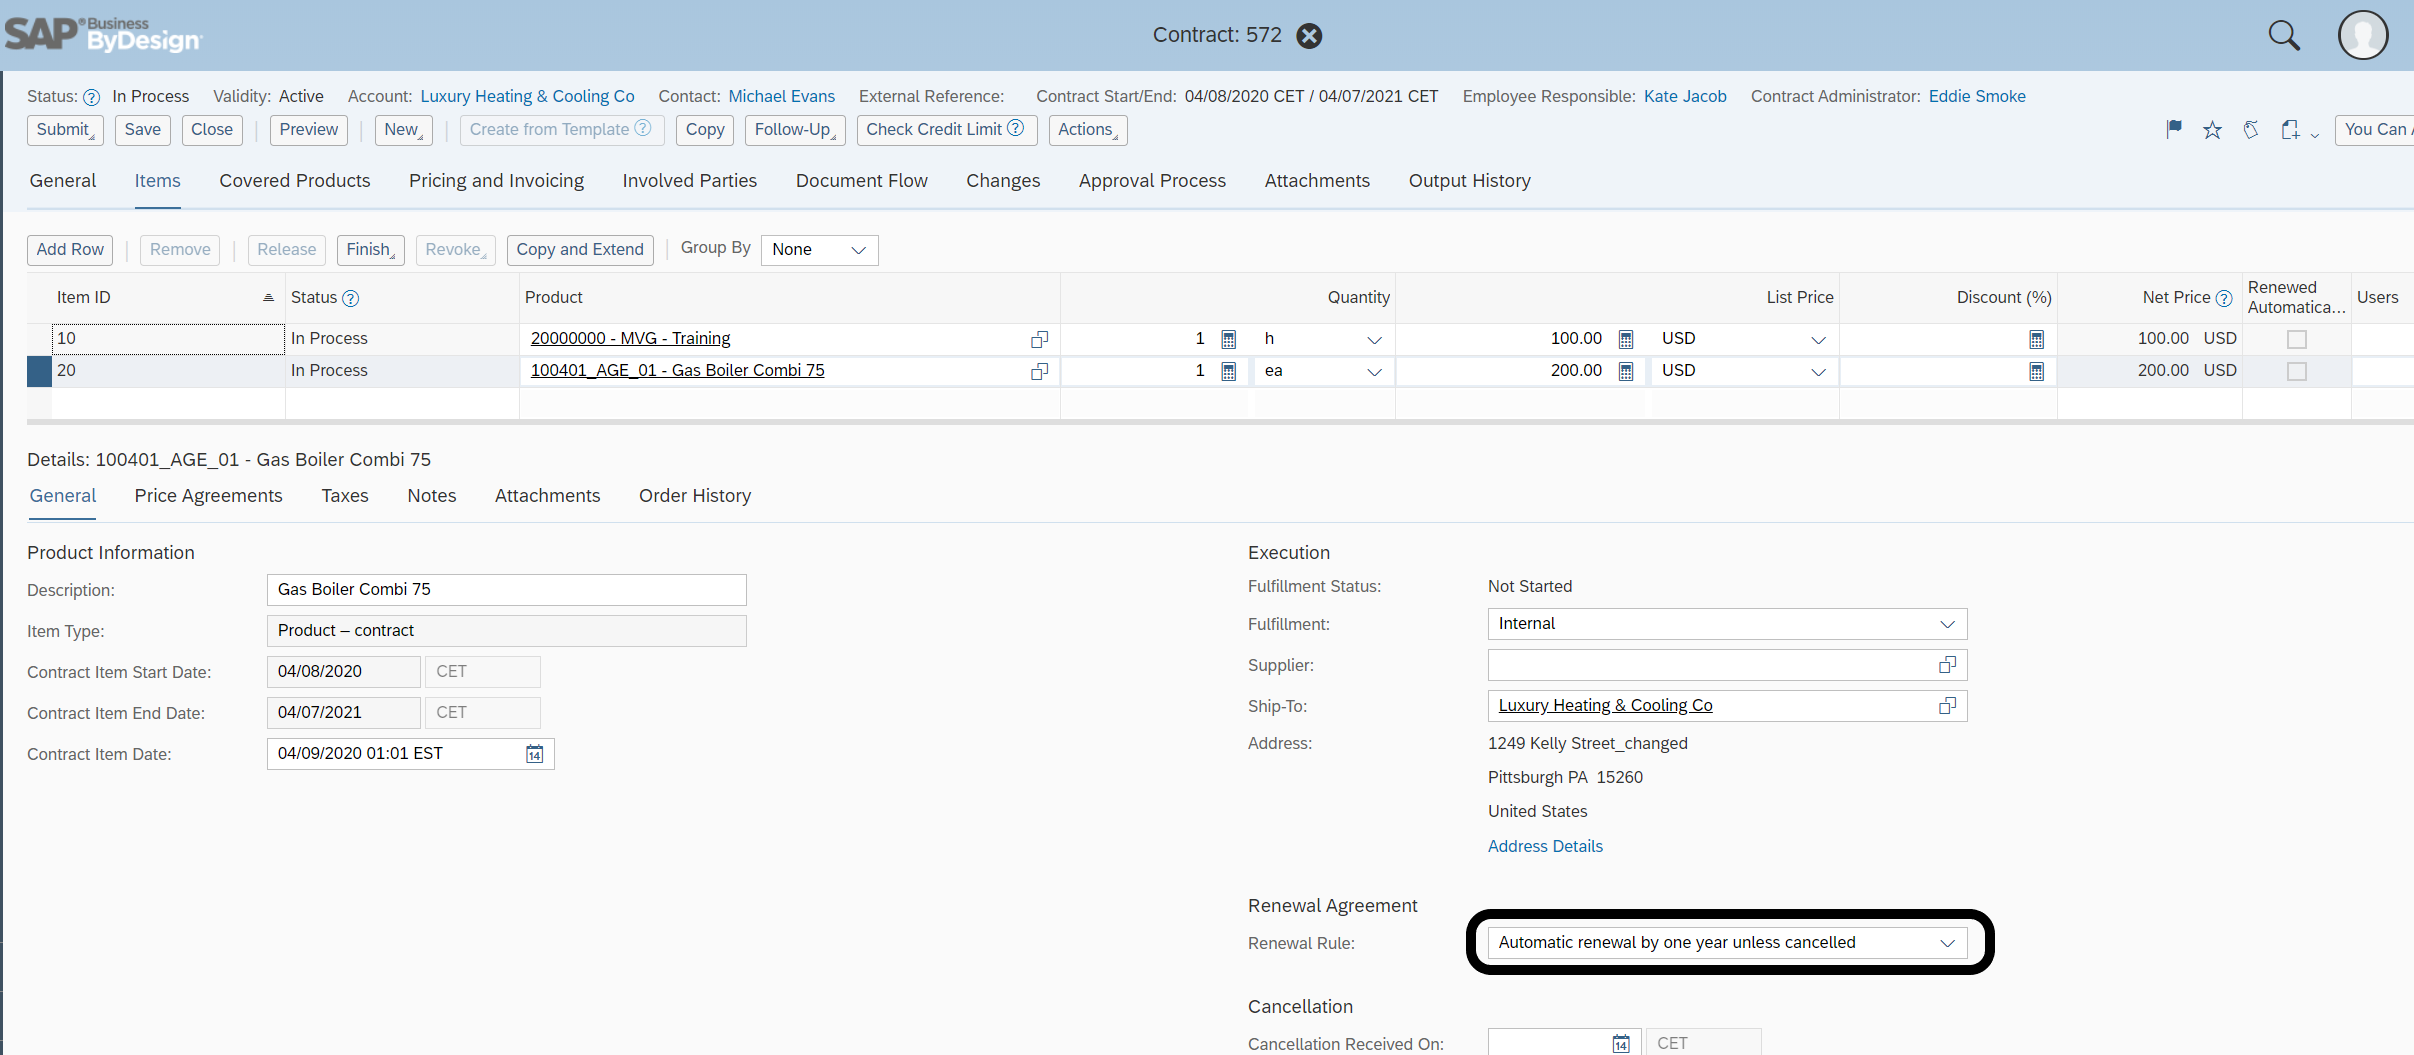Open Document Flow tab
2414x1055 pixels.
pyautogui.click(x=862, y=181)
